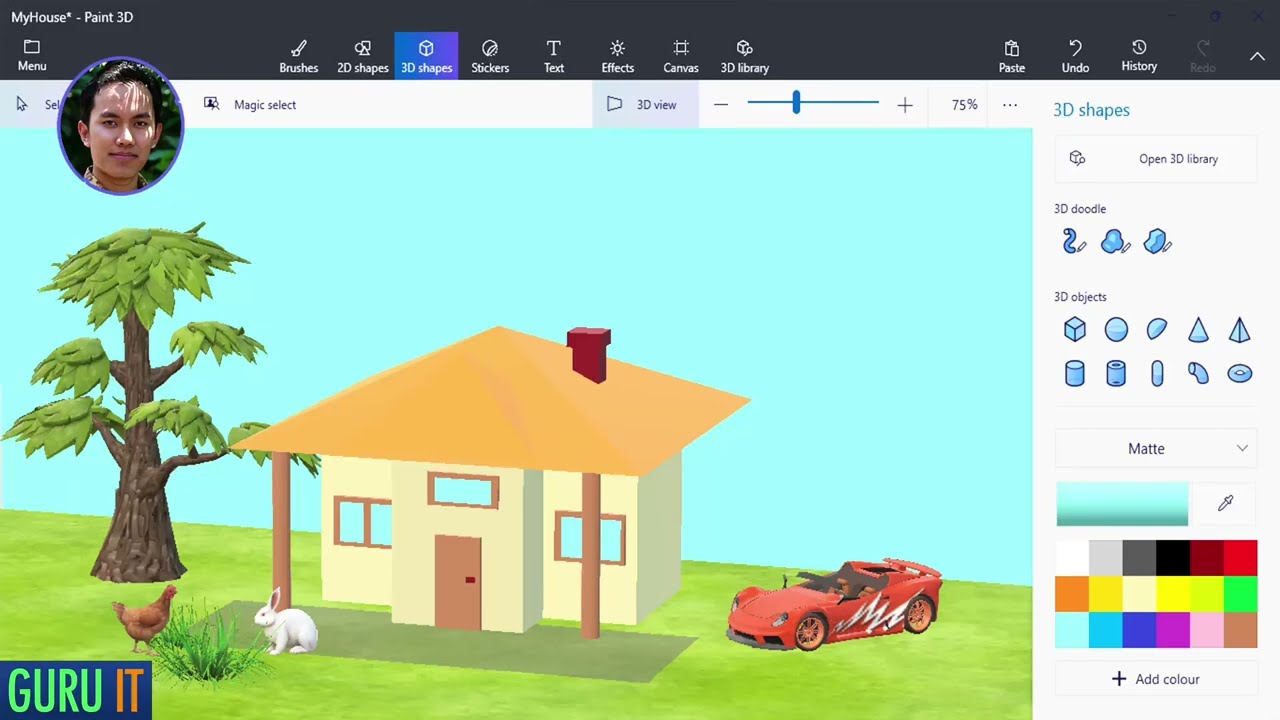Open the Matte material dropdown
This screenshot has width=1280, height=720.
(x=1156, y=448)
